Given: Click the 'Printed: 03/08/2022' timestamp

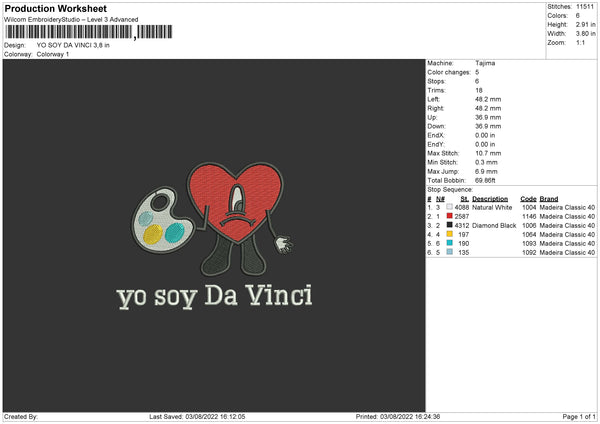Looking at the screenshot, I should [x=398, y=417].
